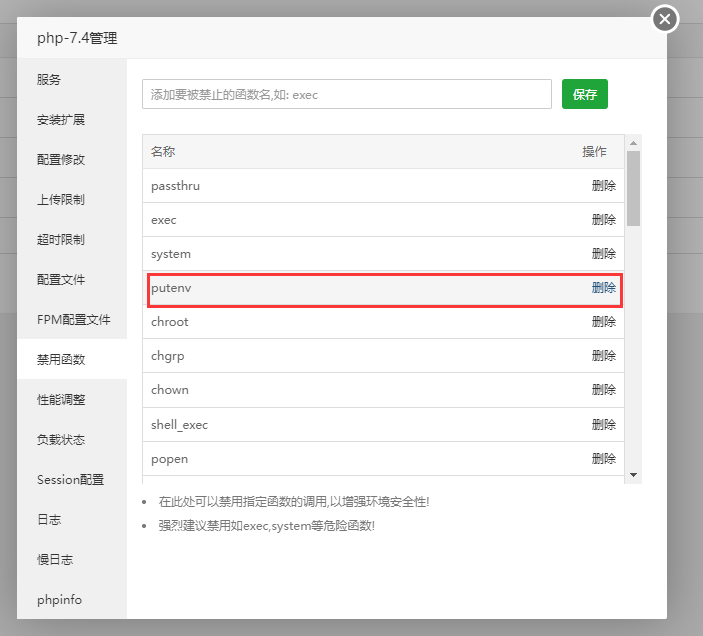Click the green 保存 button
The width and height of the screenshot is (703, 636).
tap(585, 94)
